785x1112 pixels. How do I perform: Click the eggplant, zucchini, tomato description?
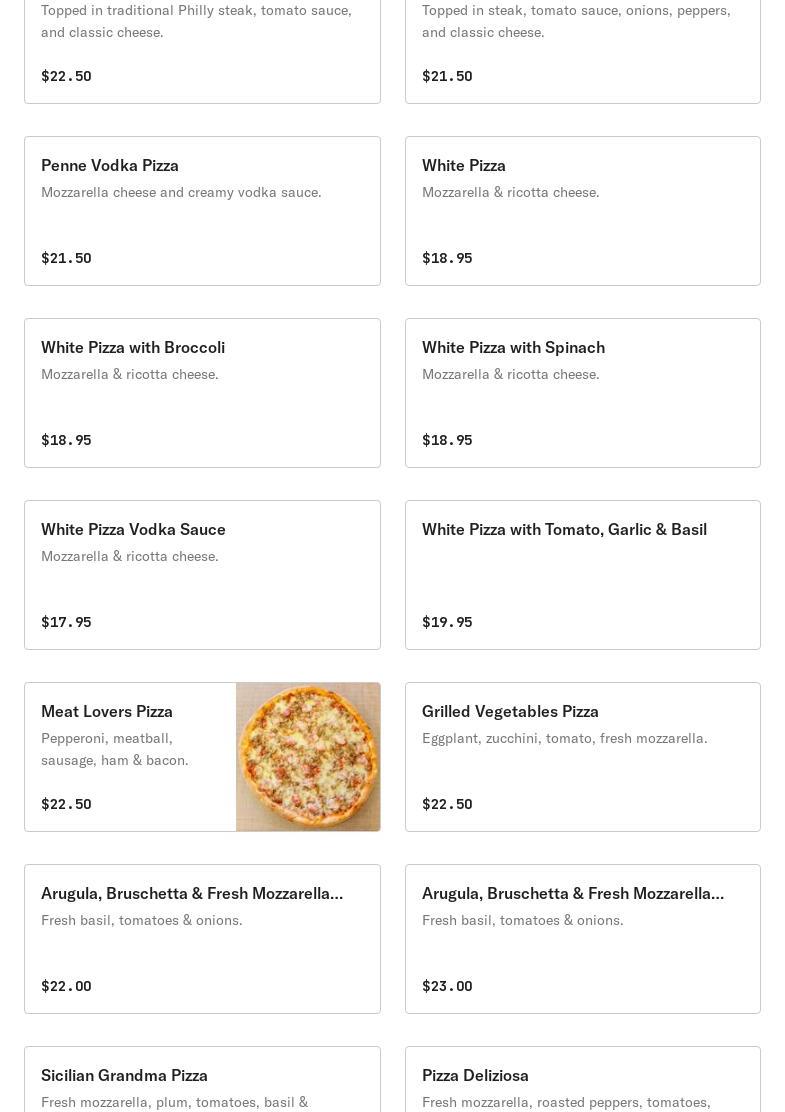564,738
